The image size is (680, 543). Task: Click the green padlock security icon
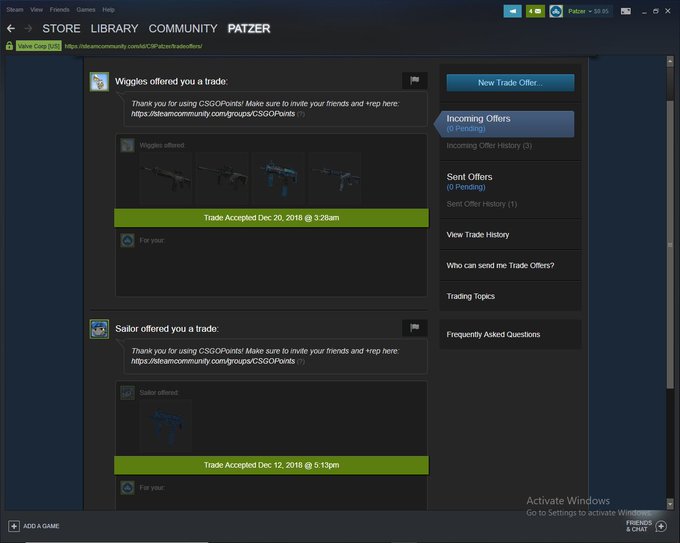tap(9, 46)
